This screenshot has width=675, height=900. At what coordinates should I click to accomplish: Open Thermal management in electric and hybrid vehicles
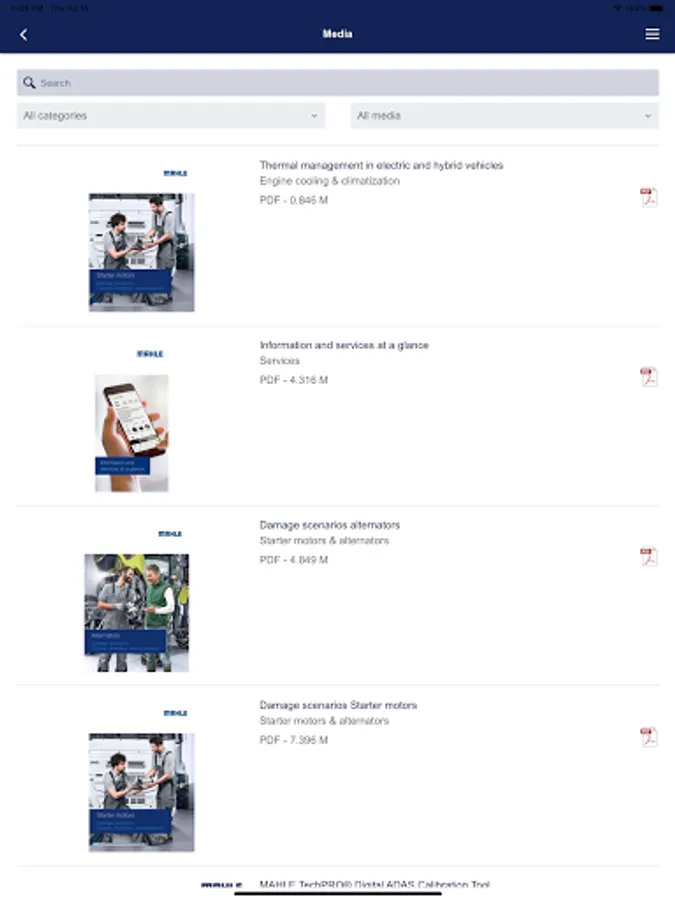[381, 165]
